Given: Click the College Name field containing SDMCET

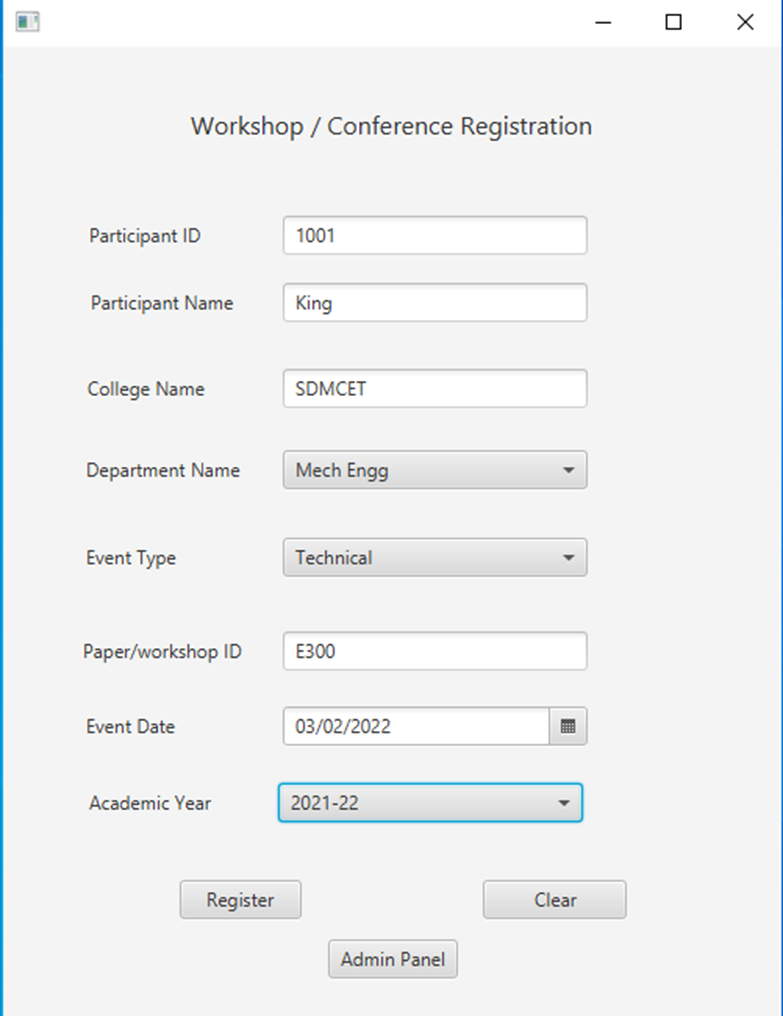Looking at the screenshot, I should point(434,388).
